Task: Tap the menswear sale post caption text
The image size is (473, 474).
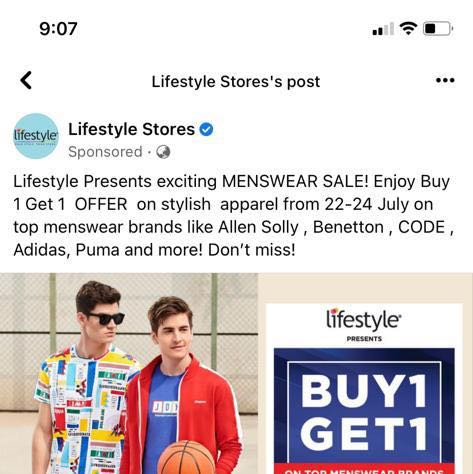Action: 233,216
